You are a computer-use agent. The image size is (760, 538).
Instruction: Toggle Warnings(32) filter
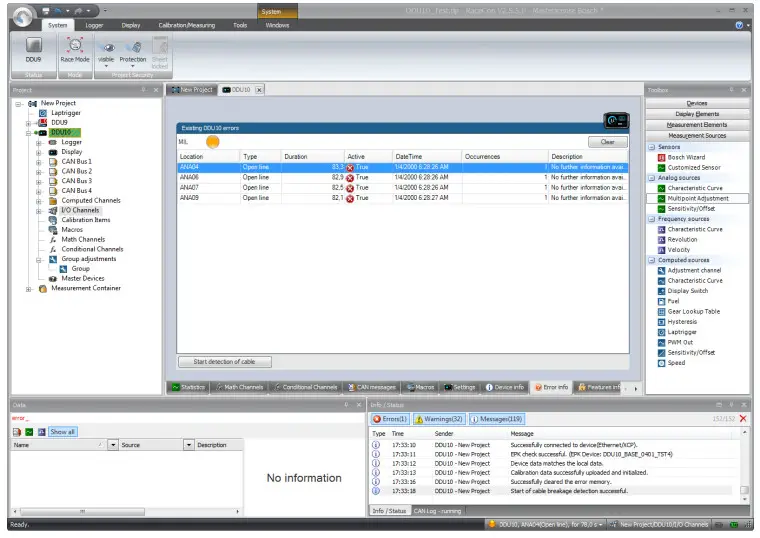(x=439, y=419)
